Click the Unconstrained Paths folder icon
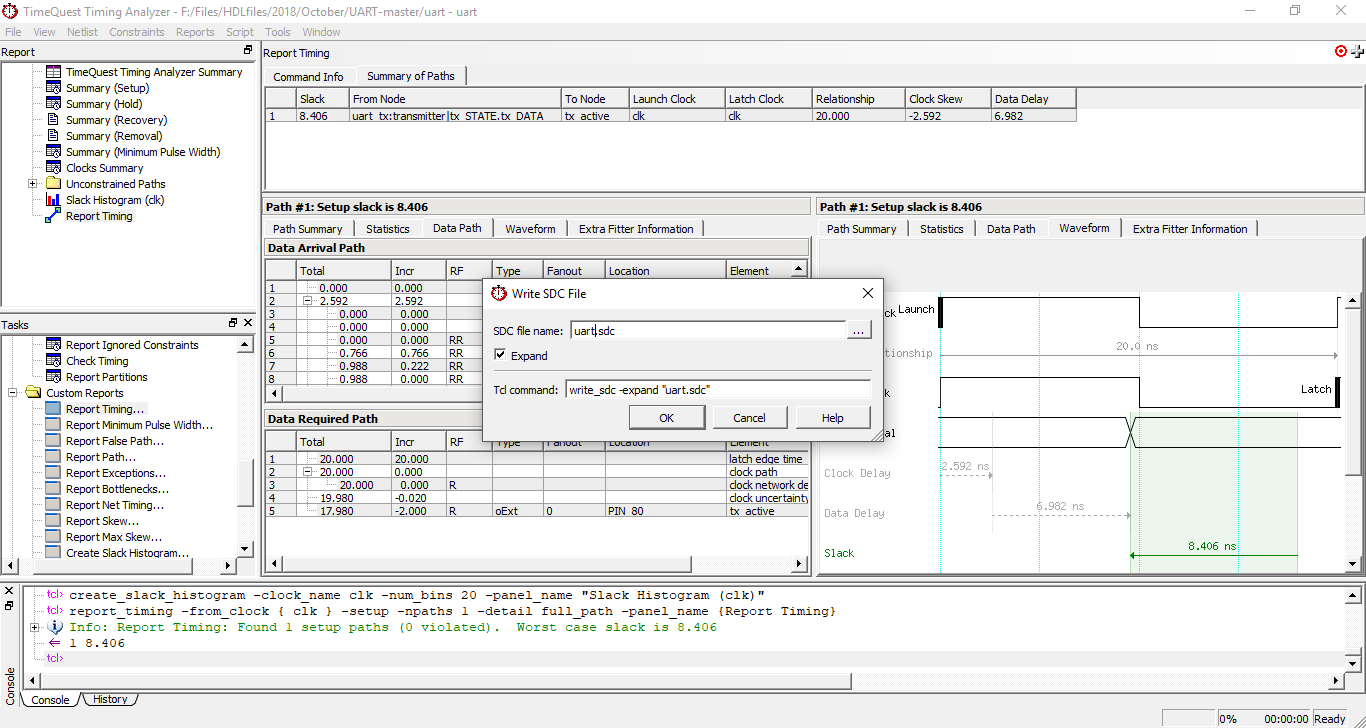This screenshot has width=1366, height=728. (x=53, y=184)
